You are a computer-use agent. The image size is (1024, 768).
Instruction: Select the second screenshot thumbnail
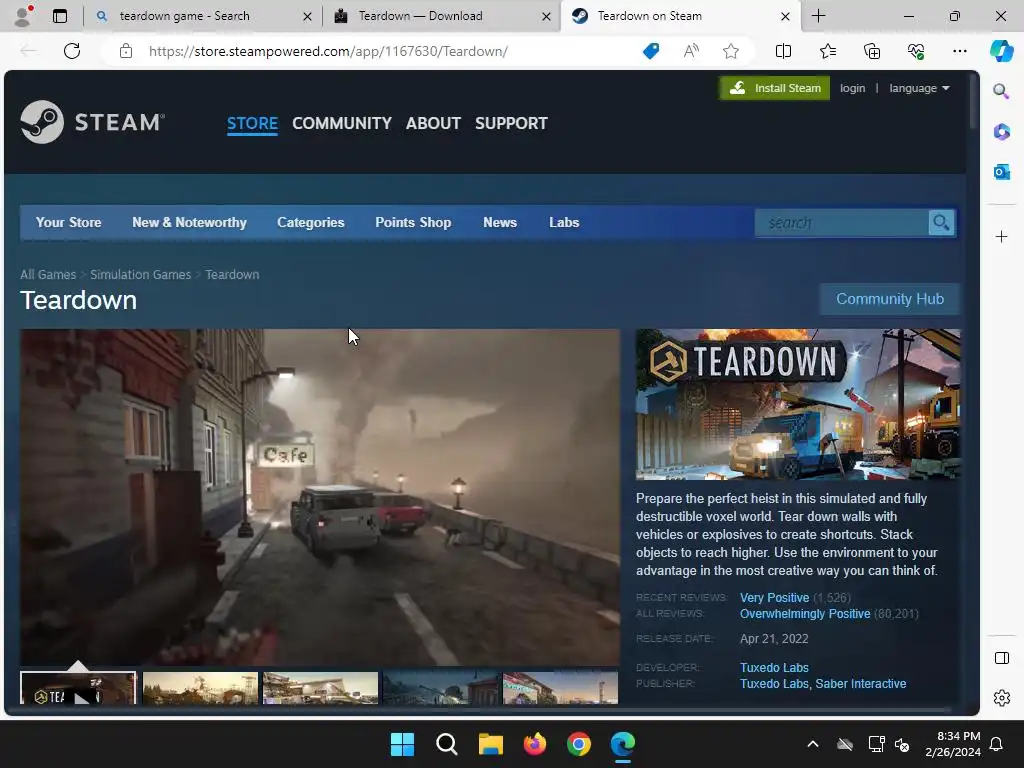(x=200, y=688)
